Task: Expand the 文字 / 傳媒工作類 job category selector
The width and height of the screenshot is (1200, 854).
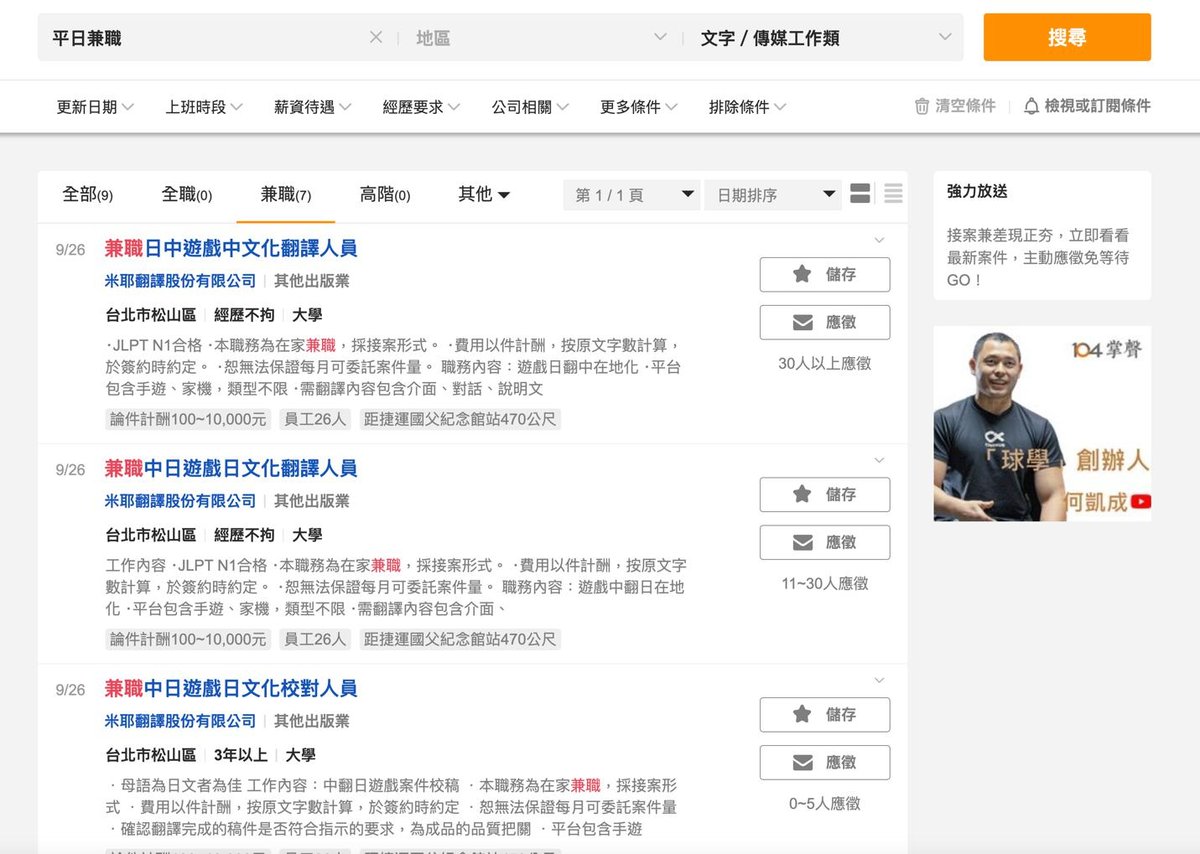Action: click(825, 38)
